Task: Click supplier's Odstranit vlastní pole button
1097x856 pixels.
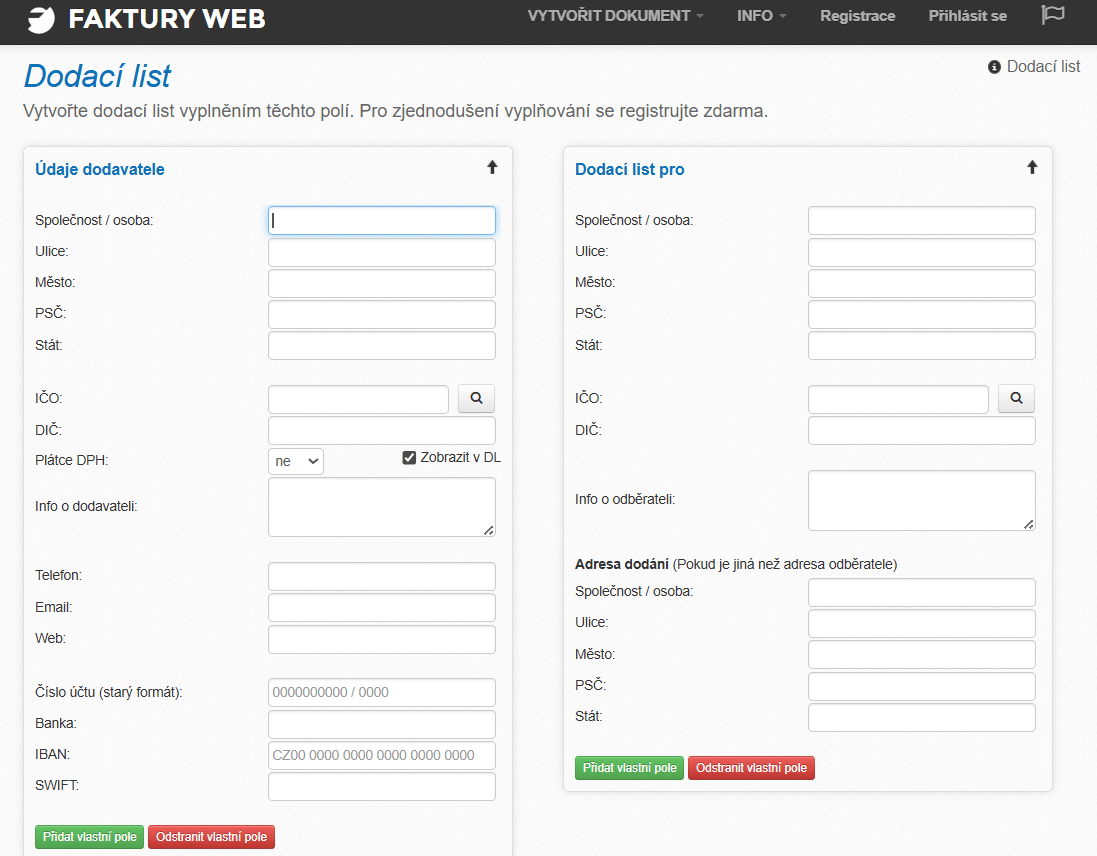Action: tap(211, 837)
